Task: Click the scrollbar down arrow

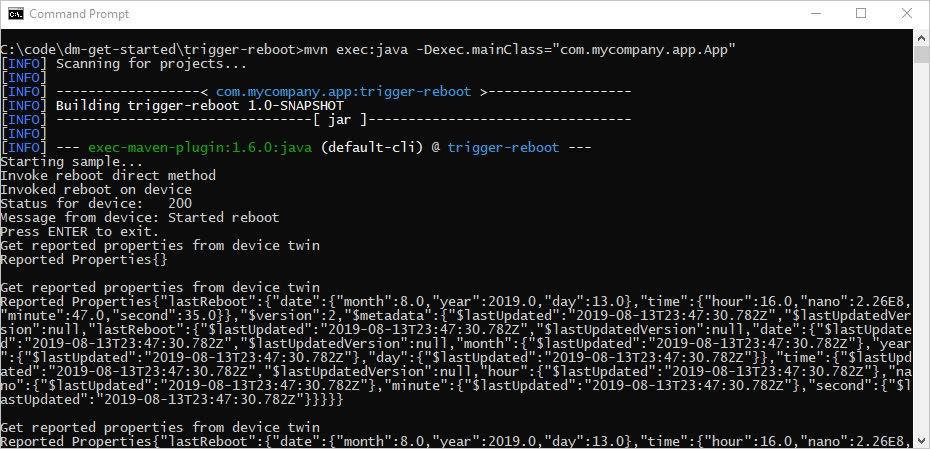Action: [921, 440]
